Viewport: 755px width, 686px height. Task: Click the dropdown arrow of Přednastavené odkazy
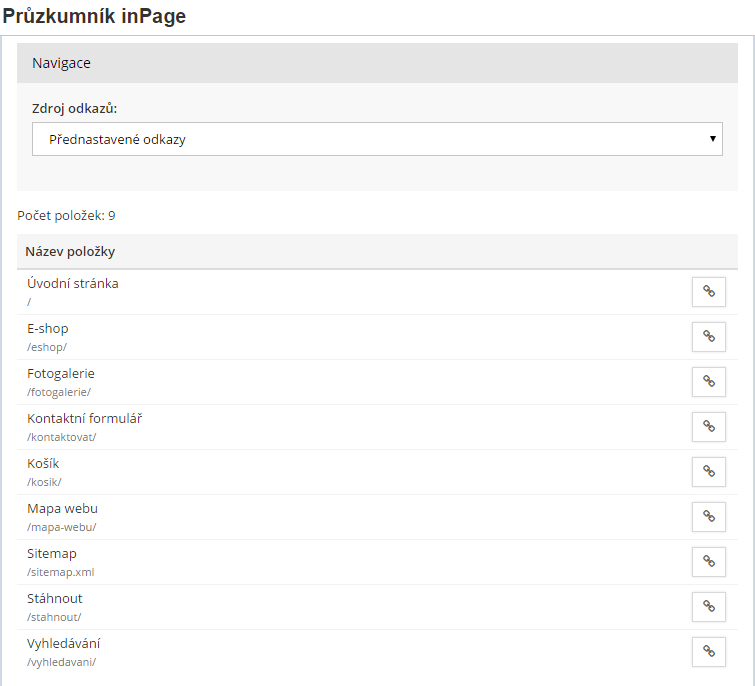(x=712, y=139)
